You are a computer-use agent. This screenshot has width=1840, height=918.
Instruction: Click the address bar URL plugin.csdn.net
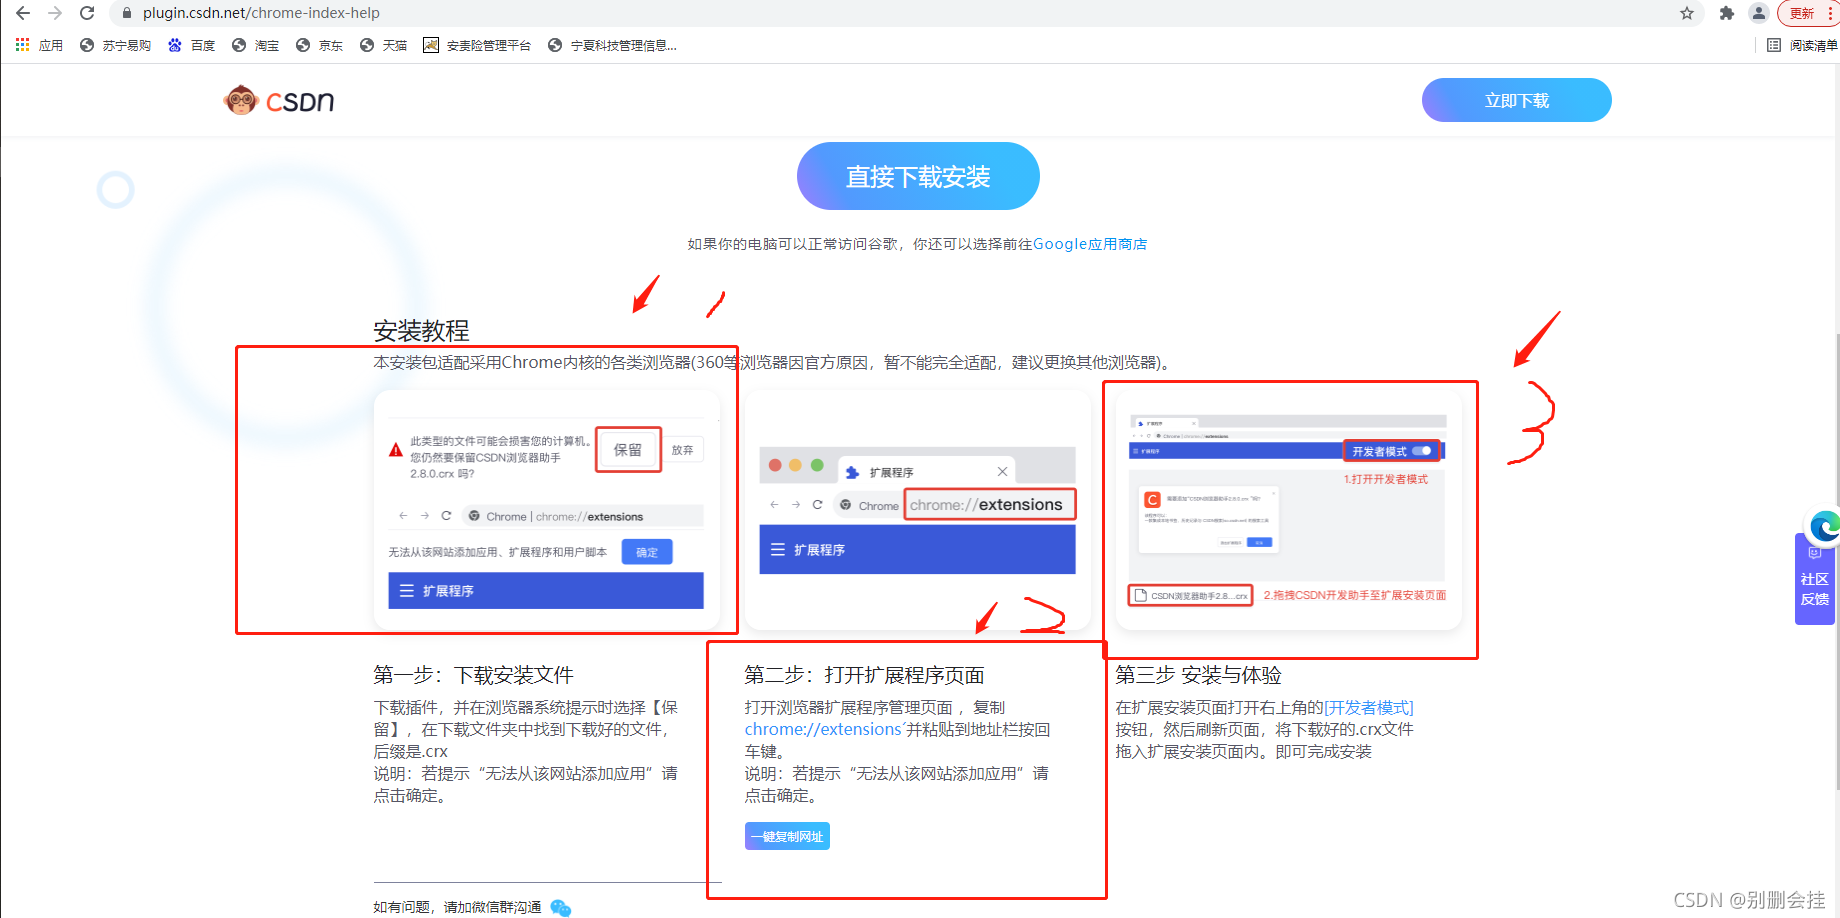(x=261, y=13)
